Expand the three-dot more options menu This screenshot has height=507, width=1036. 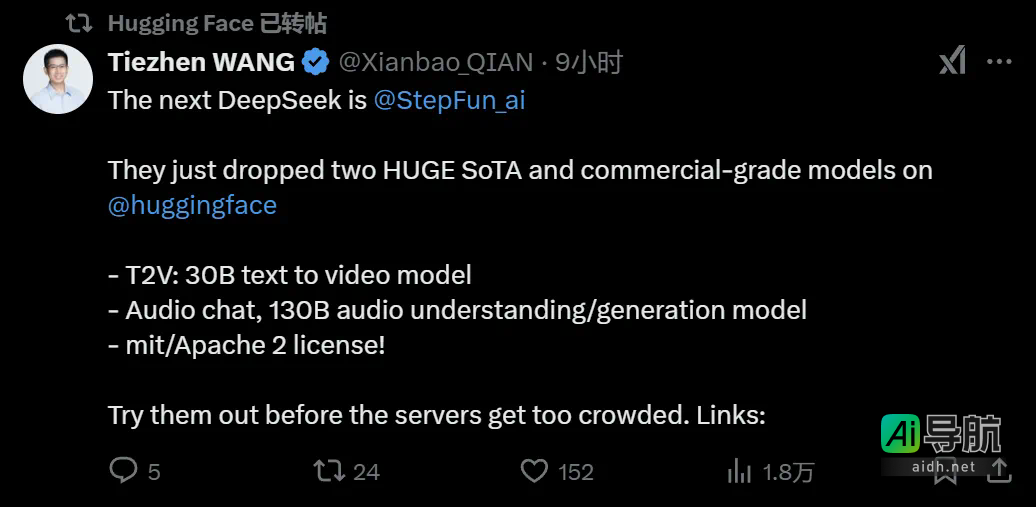click(x=999, y=61)
